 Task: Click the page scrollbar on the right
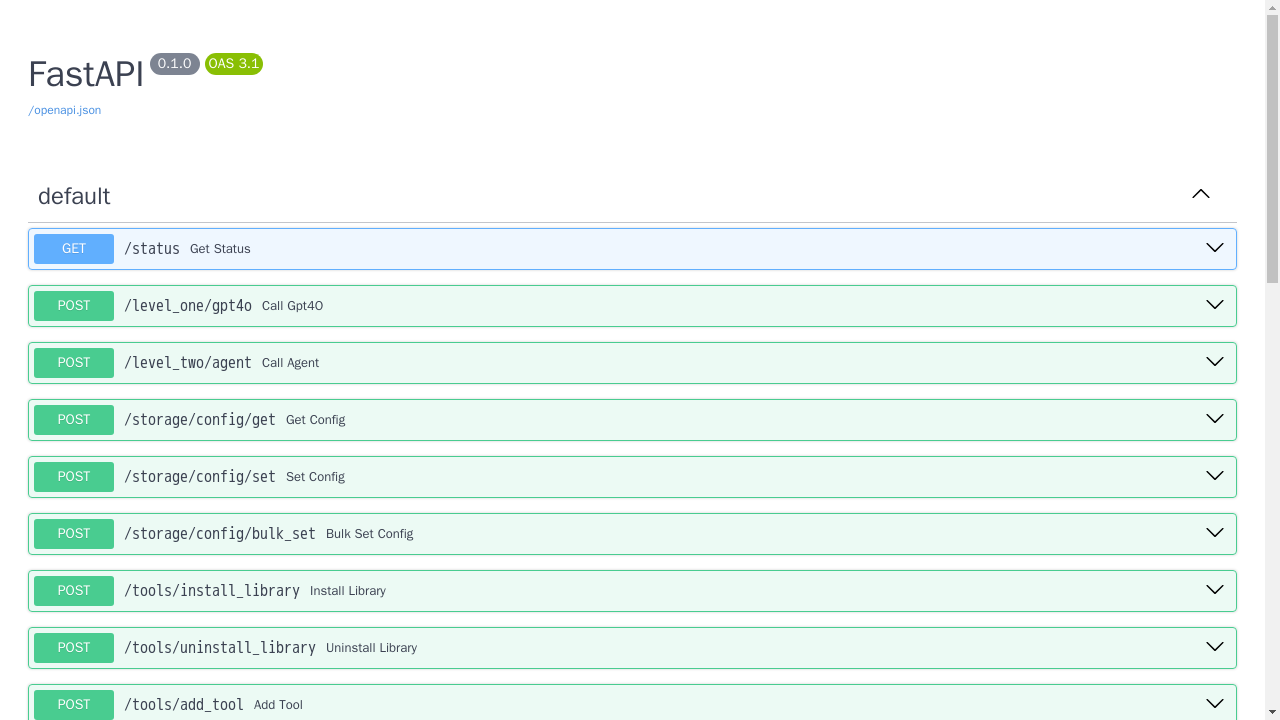click(1272, 150)
